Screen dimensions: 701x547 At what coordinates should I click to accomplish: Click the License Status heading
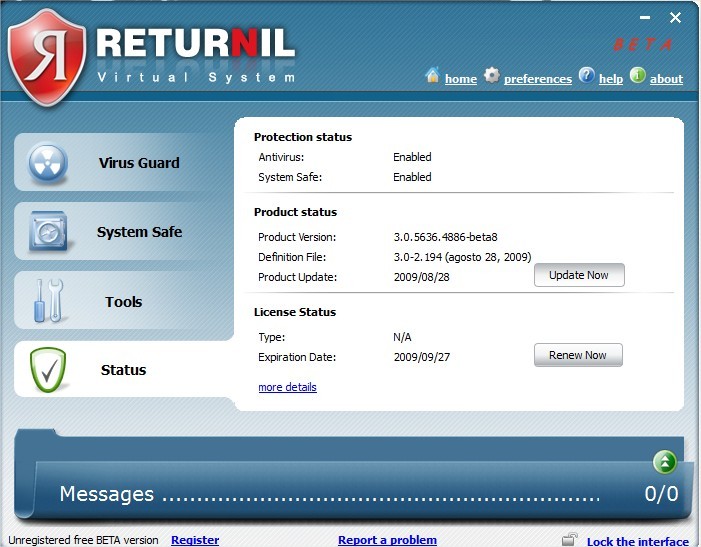coord(295,312)
